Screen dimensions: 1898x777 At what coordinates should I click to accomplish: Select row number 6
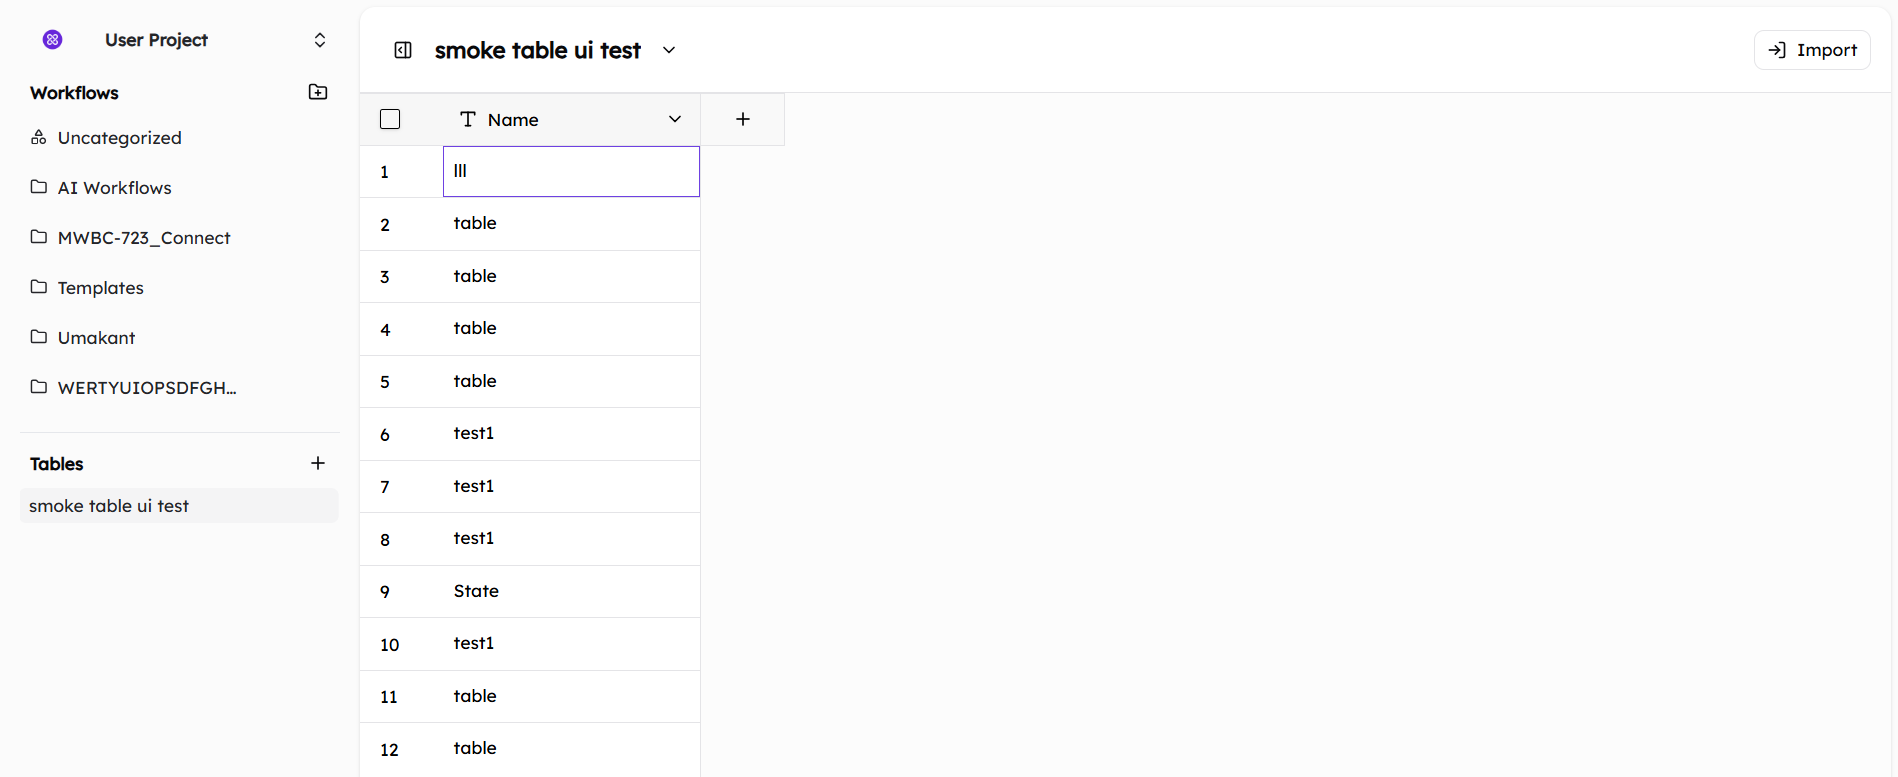point(385,434)
